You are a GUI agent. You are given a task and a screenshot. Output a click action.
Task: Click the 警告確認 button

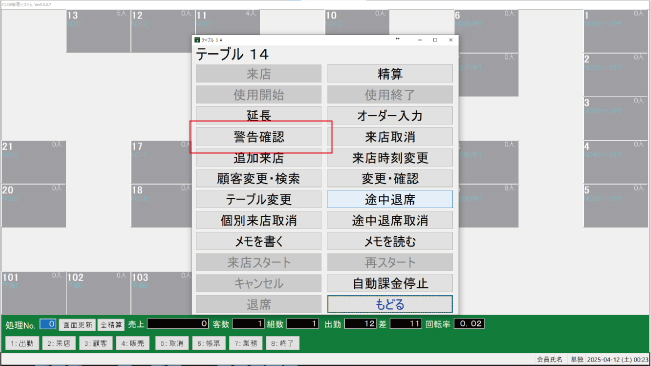click(259, 137)
